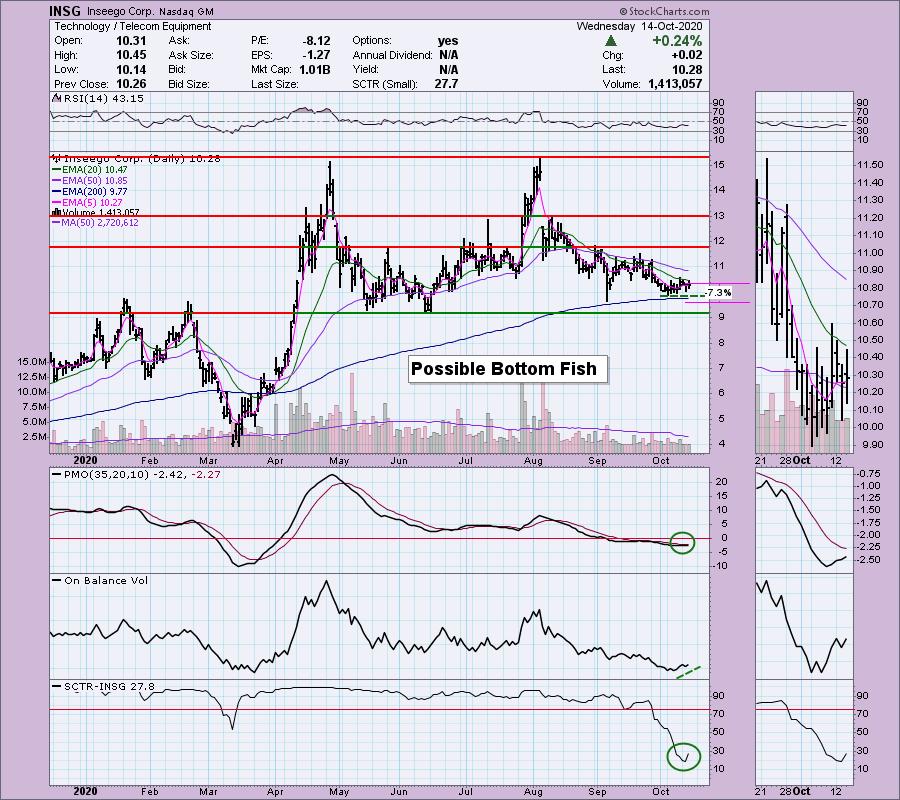Click the +0.24% percent change value
Image resolution: width=900 pixels, height=800 pixels.
(677, 41)
